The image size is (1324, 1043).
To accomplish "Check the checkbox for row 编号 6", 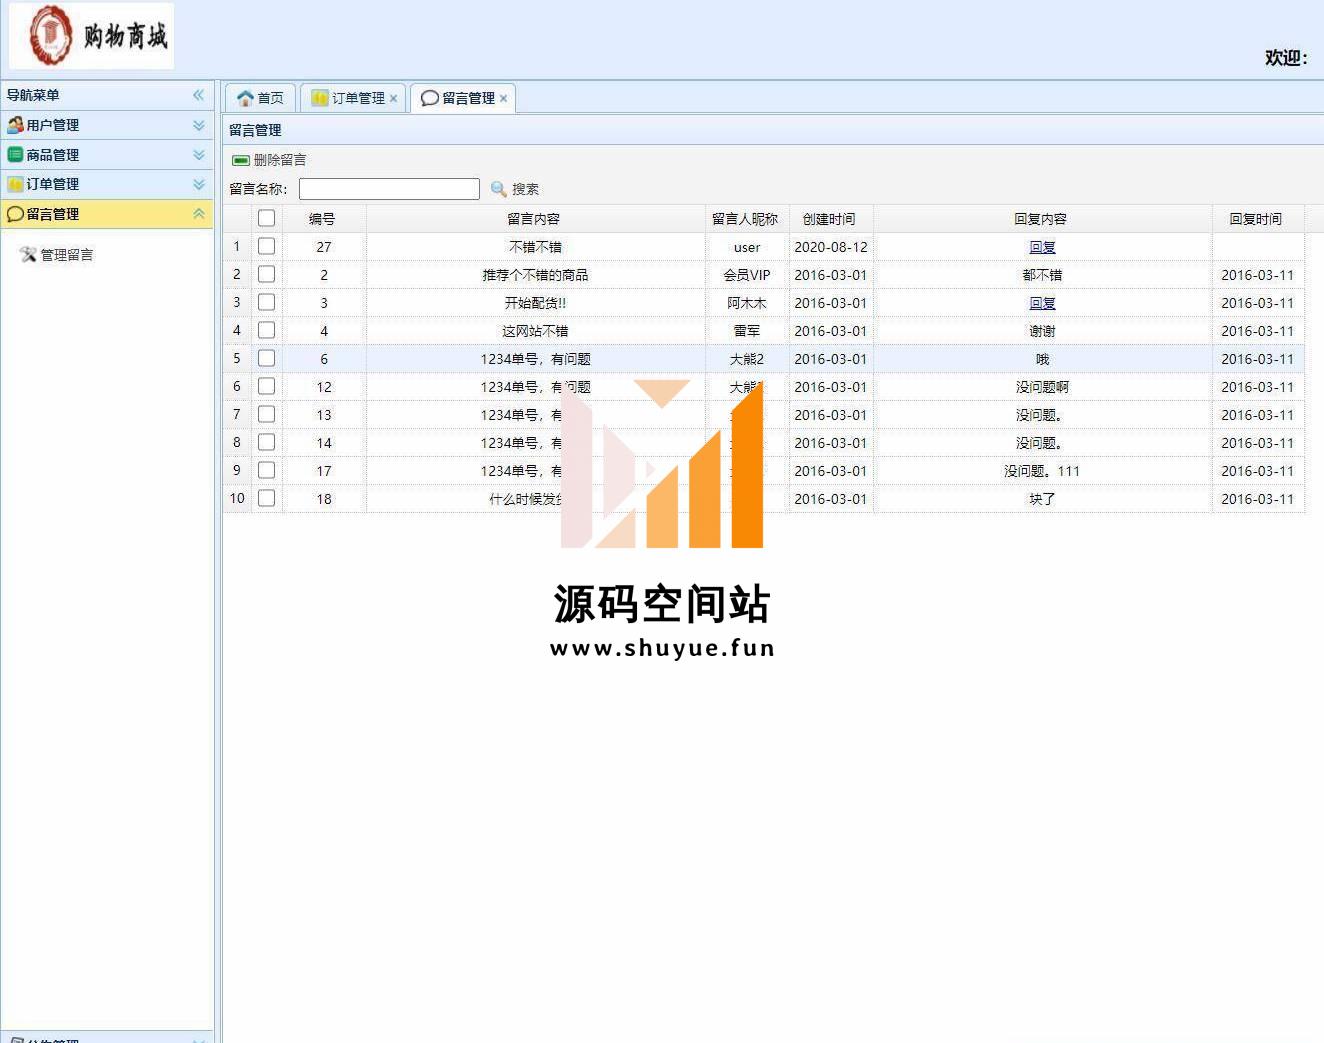I will (266, 358).
